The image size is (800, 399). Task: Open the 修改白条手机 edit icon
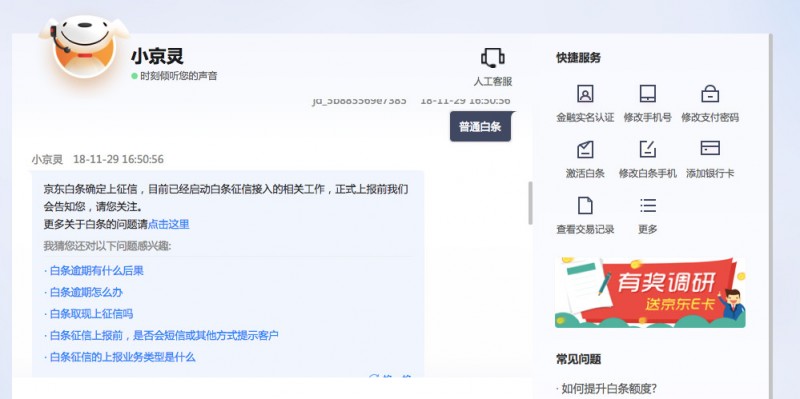[647, 149]
